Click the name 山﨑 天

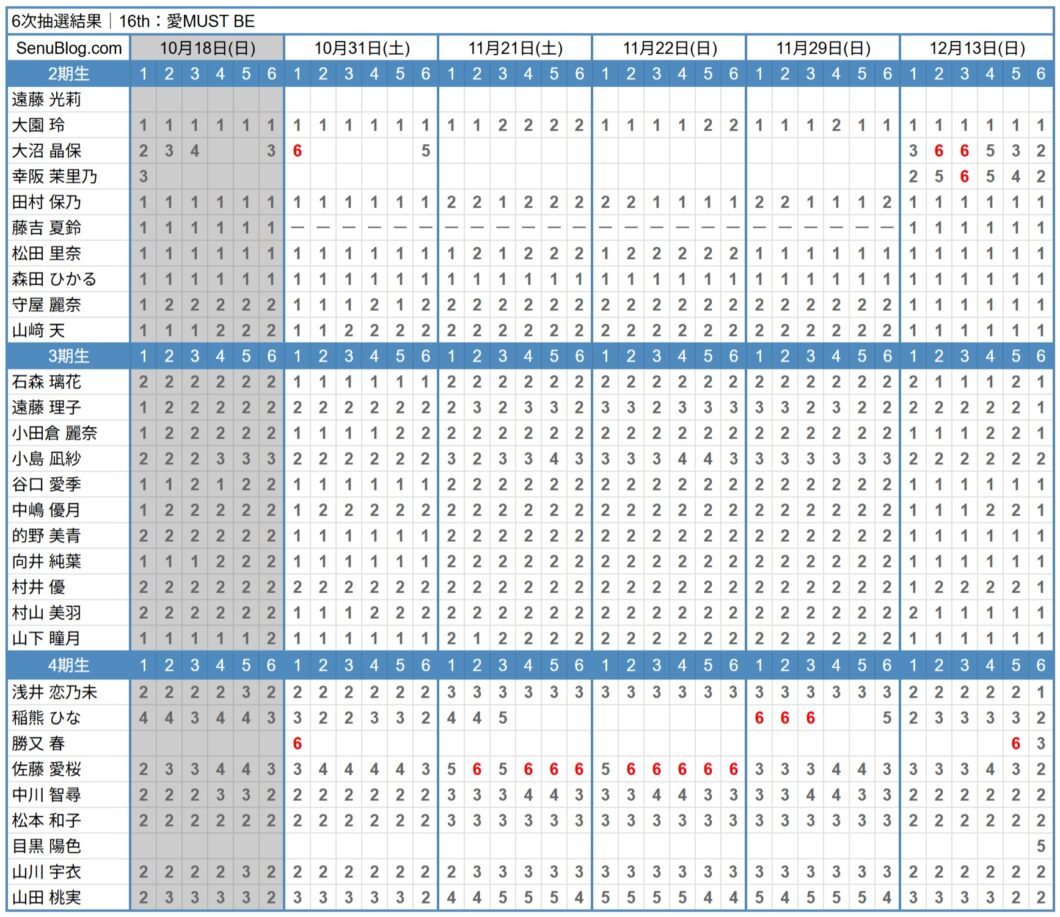pos(39,331)
